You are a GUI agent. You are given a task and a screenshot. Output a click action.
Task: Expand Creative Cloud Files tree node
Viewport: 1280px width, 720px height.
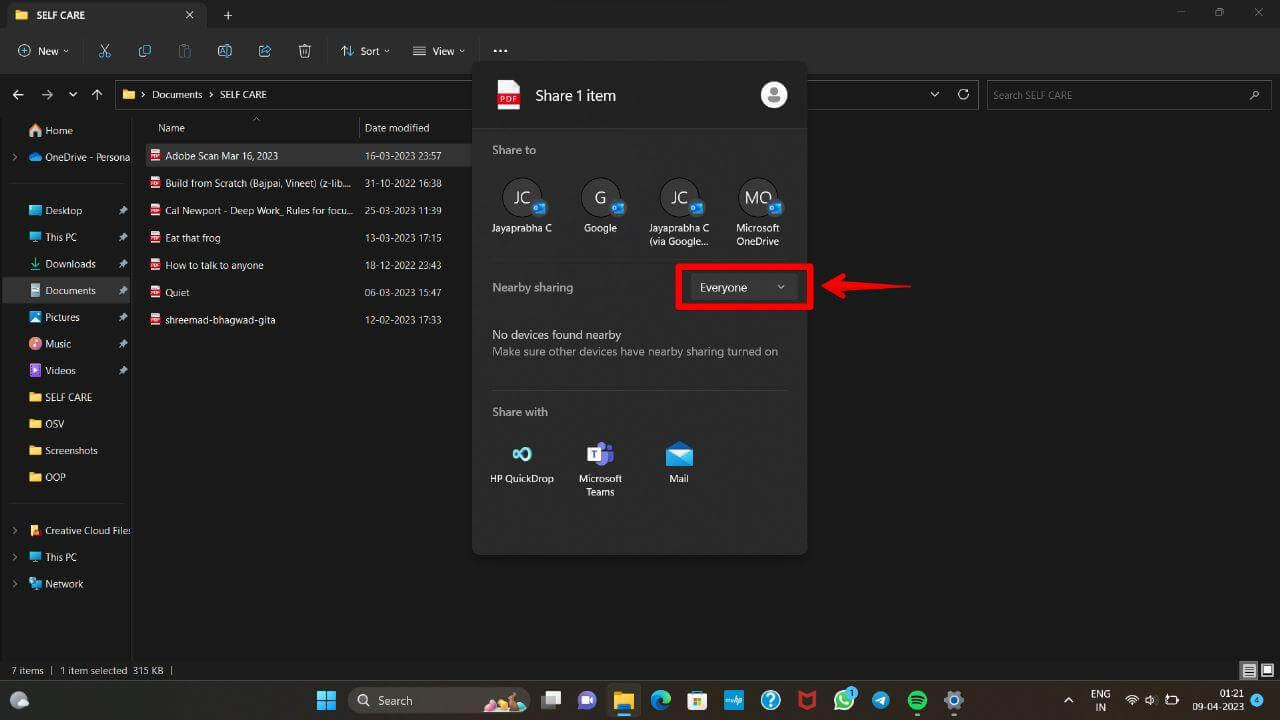coord(14,530)
